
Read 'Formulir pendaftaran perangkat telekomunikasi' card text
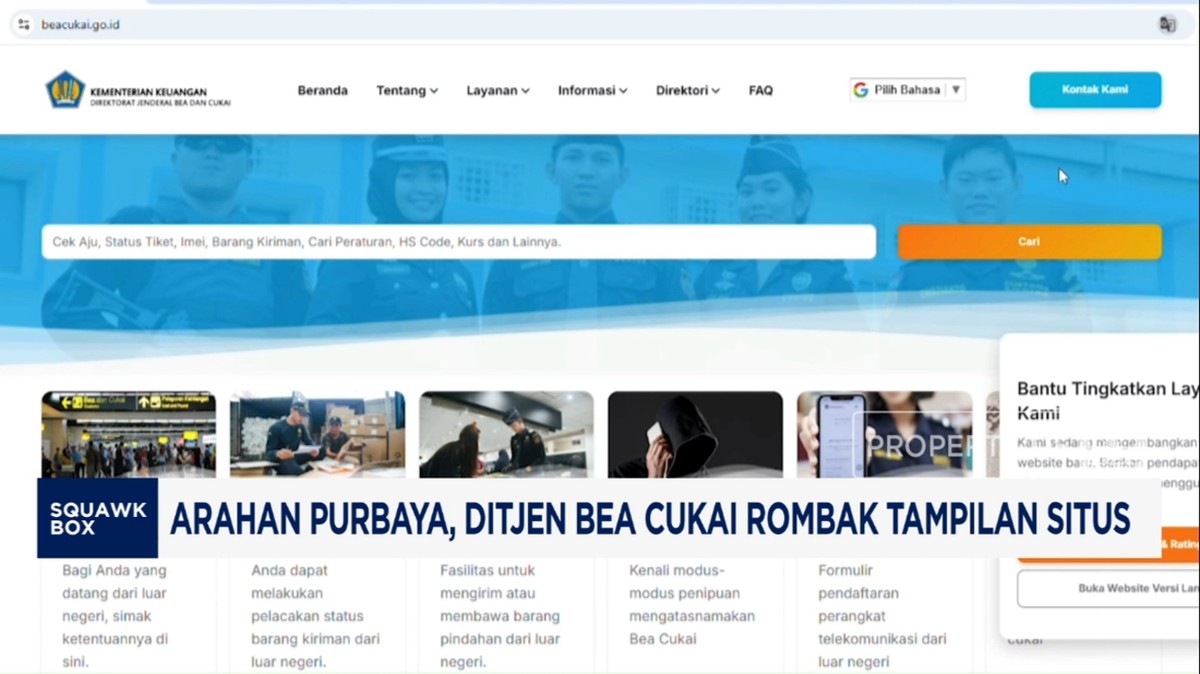point(882,616)
